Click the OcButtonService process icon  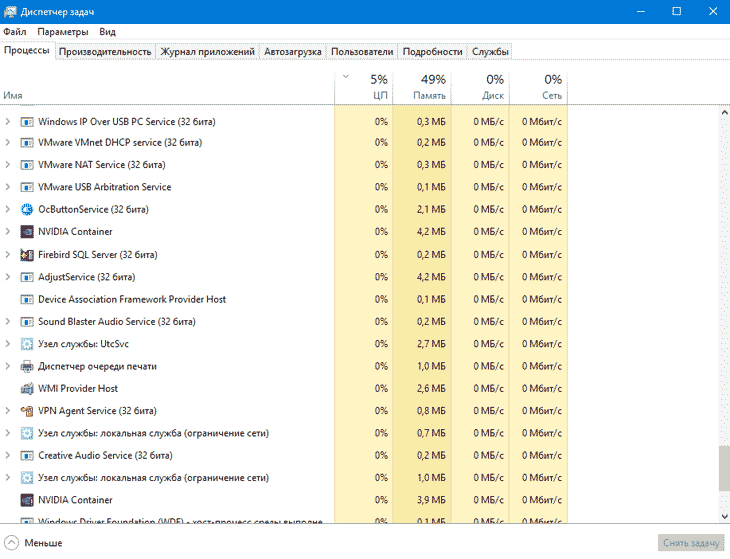[x=27, y=209]
